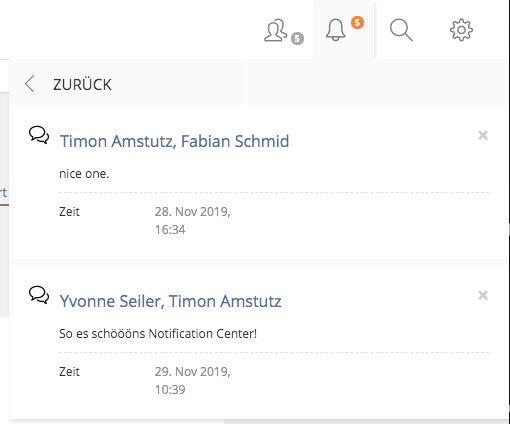510x424 pixels.
Task: Click the notification bell icon
Action: coord(335,30)
